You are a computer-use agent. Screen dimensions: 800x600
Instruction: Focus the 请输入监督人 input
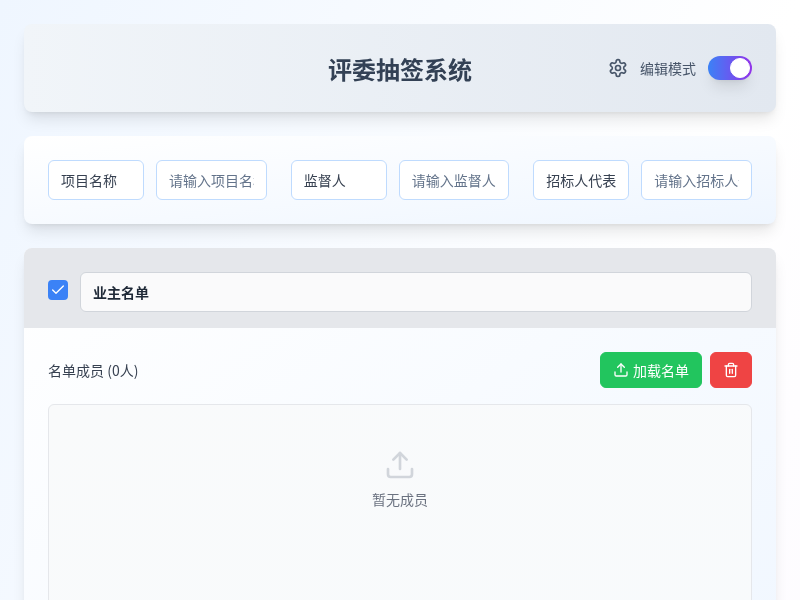(x=454, y=180)
